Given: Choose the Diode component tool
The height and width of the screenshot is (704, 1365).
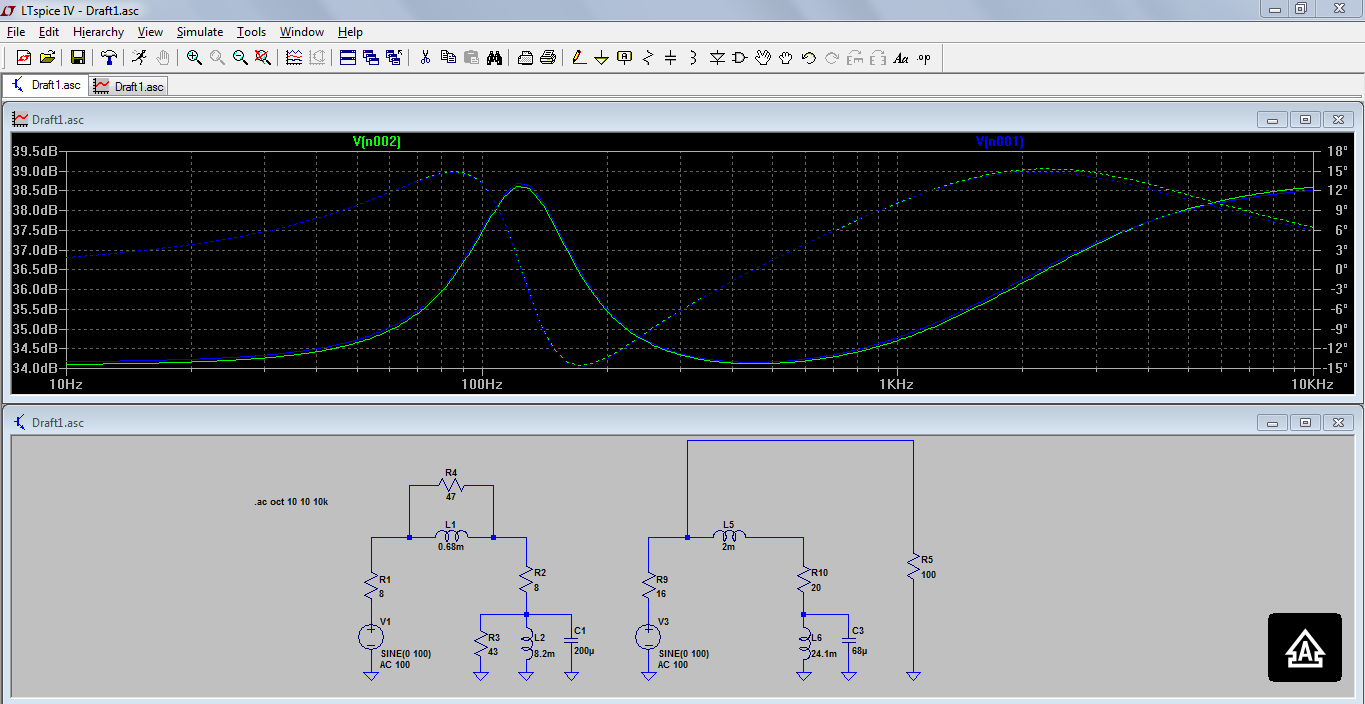Looking at the screenshot, I should click(x=717, y=58).
